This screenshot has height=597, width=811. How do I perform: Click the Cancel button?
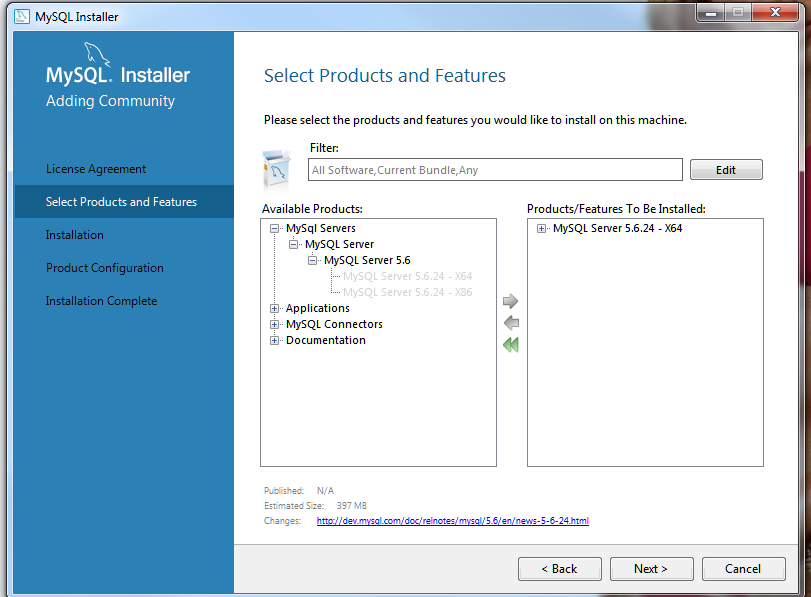pyautogui.click(x=743, y=569)
